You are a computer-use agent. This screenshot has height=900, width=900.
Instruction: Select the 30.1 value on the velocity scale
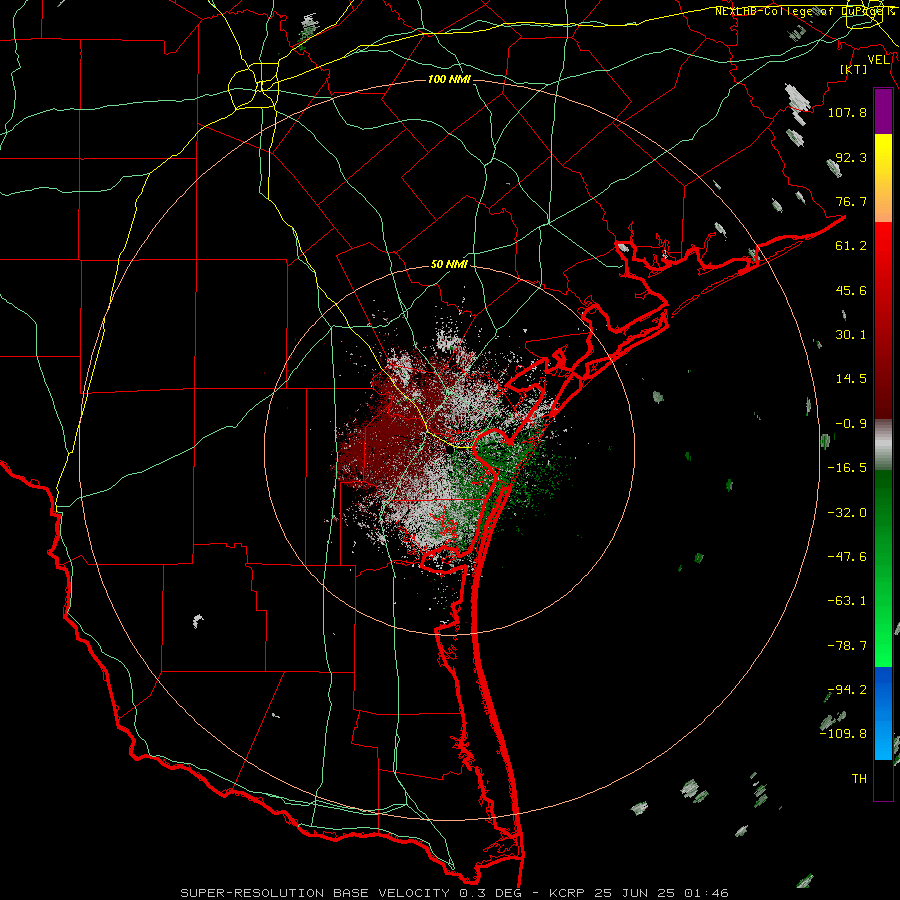coord(851,335)
